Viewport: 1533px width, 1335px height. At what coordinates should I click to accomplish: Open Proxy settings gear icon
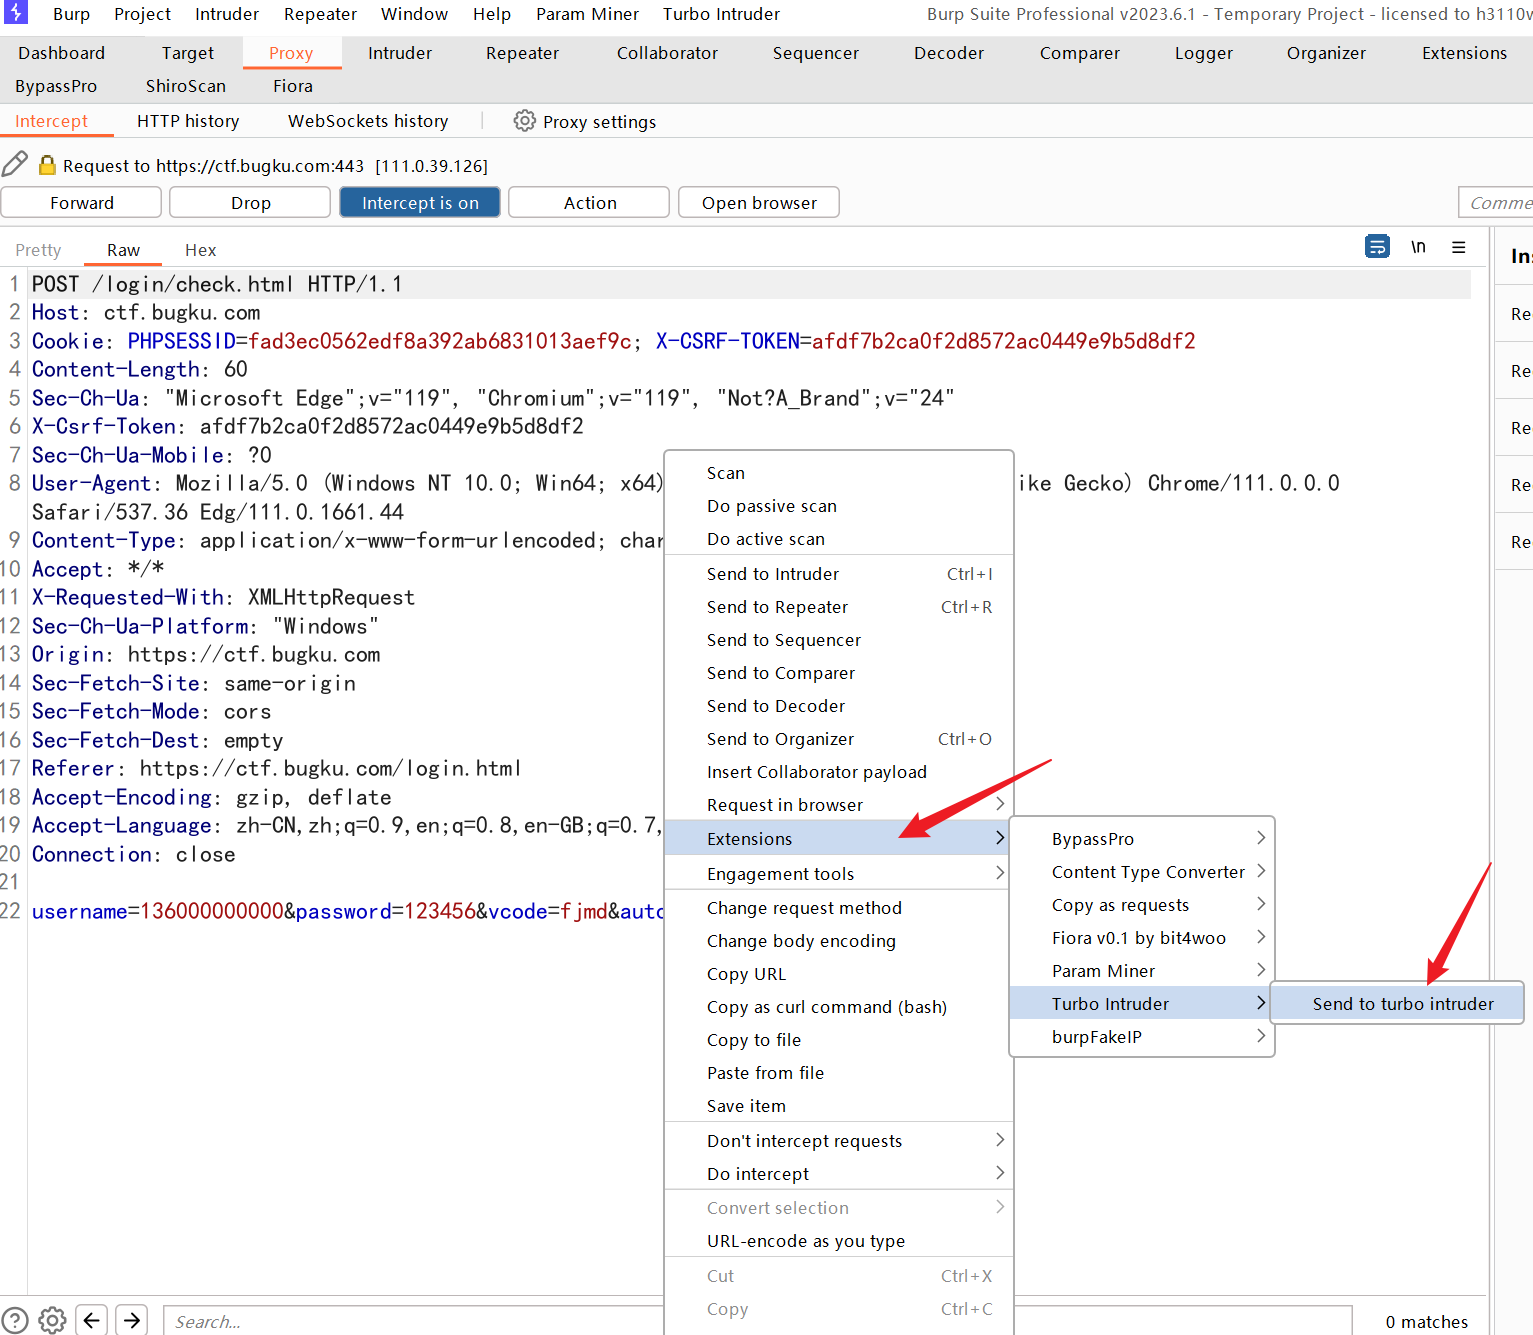(524, 121)
